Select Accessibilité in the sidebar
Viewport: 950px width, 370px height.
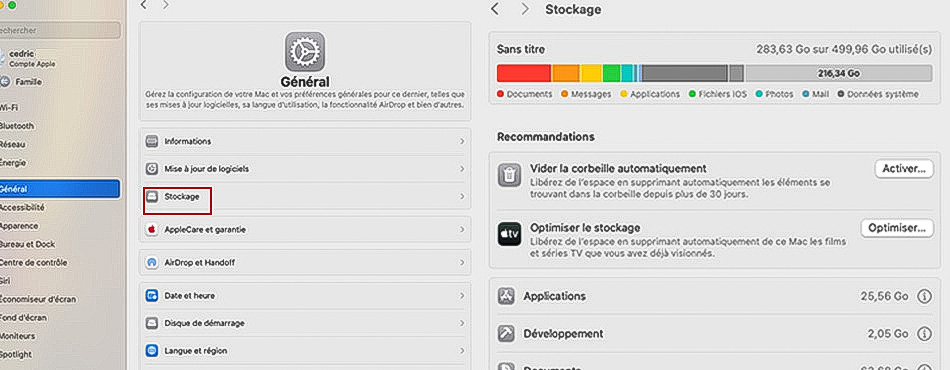click(22, 208)
